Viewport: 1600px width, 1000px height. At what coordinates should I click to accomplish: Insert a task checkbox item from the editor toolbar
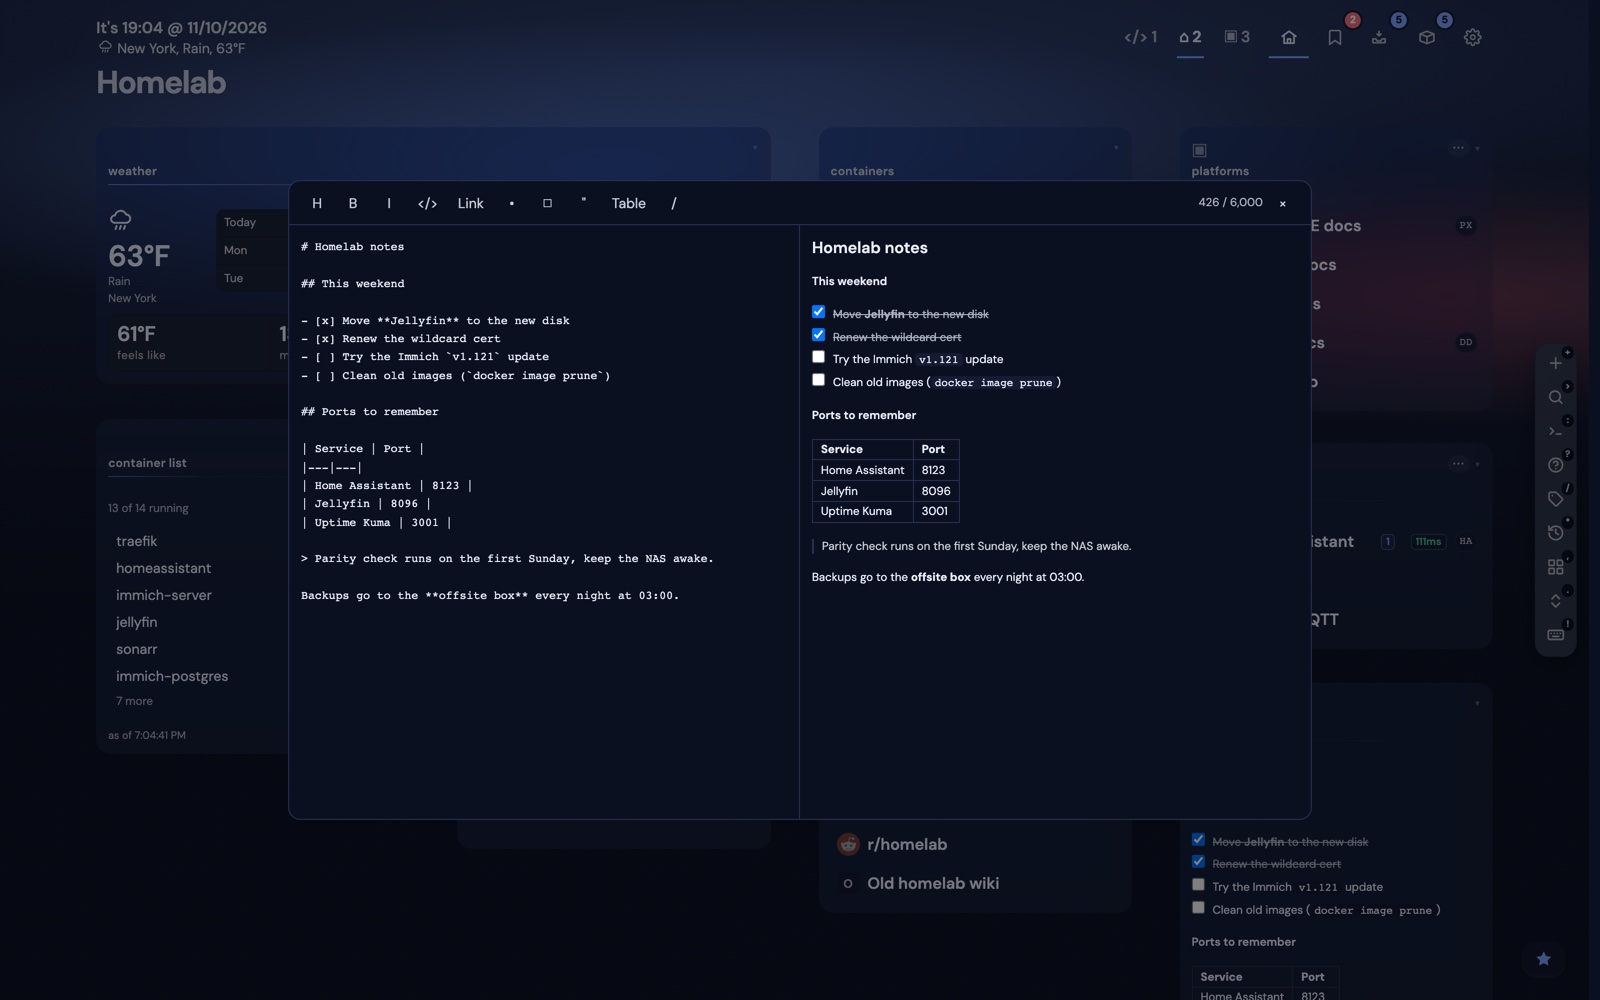(548, 203)
